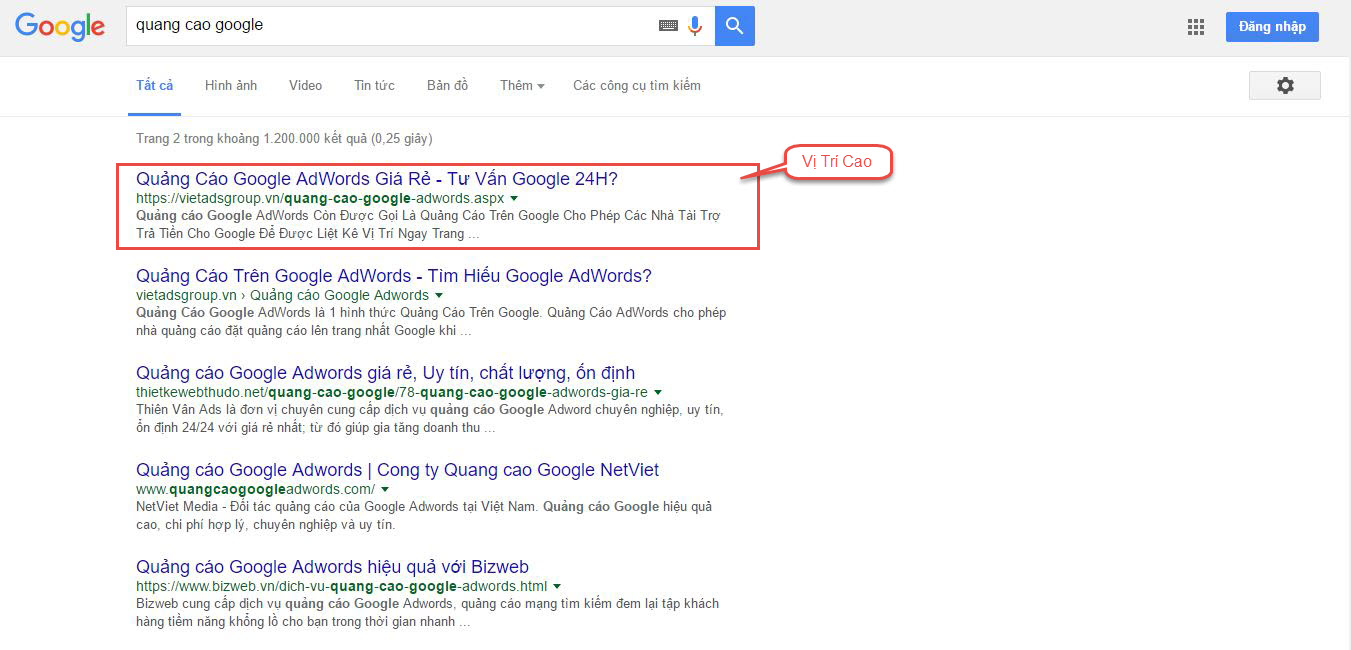Switch to the Video tab
Image resolution: width=1351 pixels, height=650 pixels.
click(x=305, y=85)
